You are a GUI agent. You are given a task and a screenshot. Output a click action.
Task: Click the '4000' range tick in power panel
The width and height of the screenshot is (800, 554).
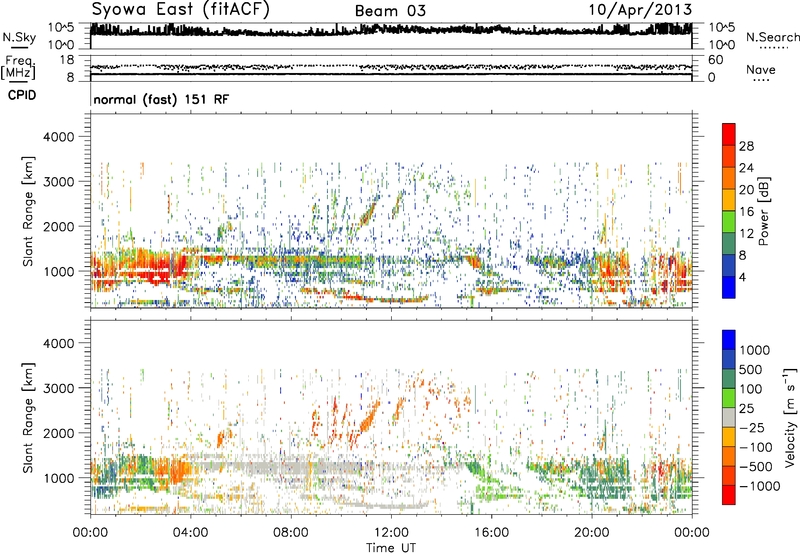tap(58, 137)
